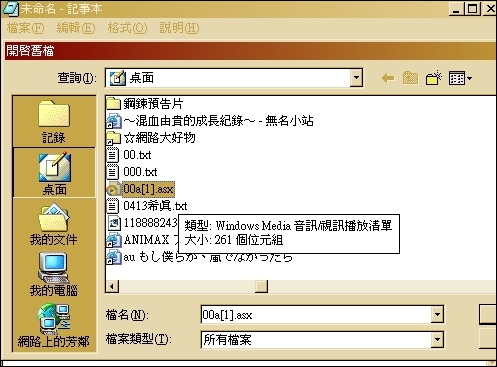Create a new folder icon

(x=433, y=78)
